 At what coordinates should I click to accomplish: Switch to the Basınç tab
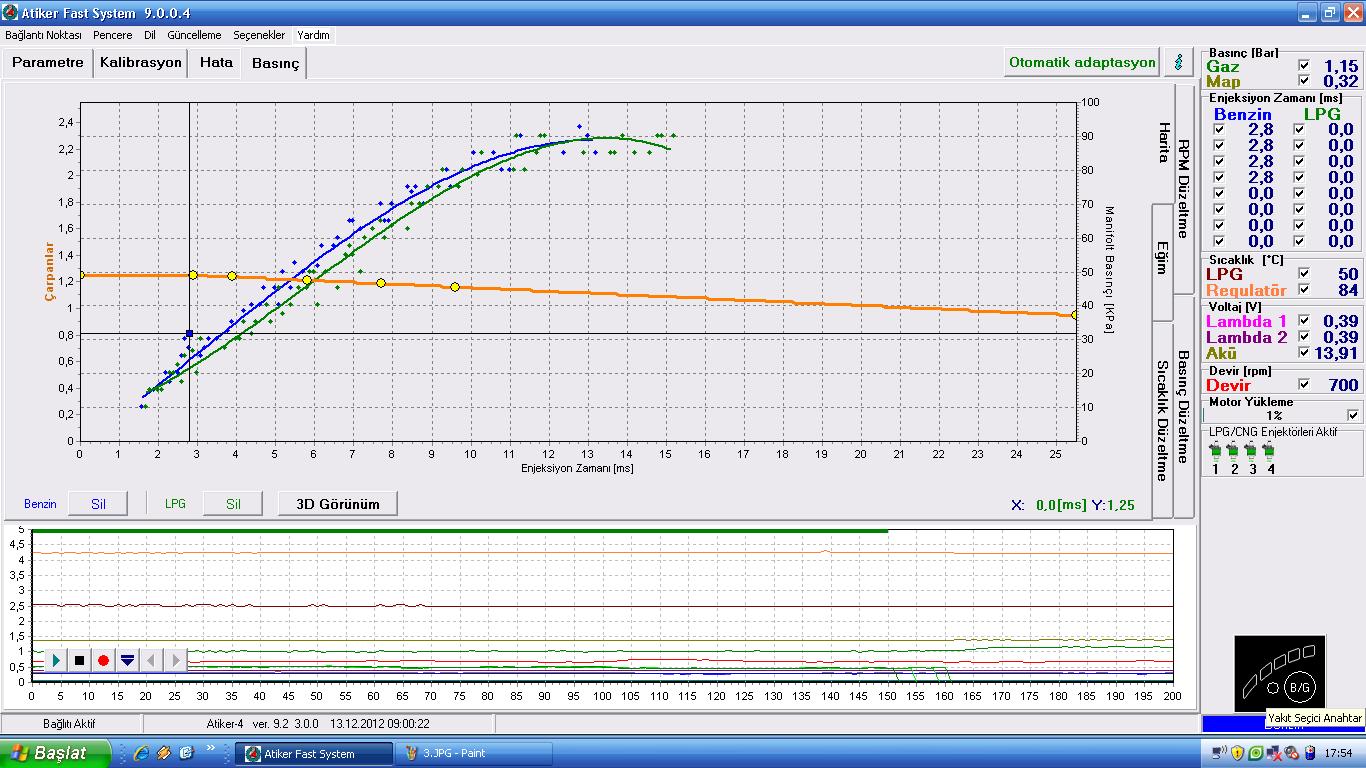click(275, 63)
